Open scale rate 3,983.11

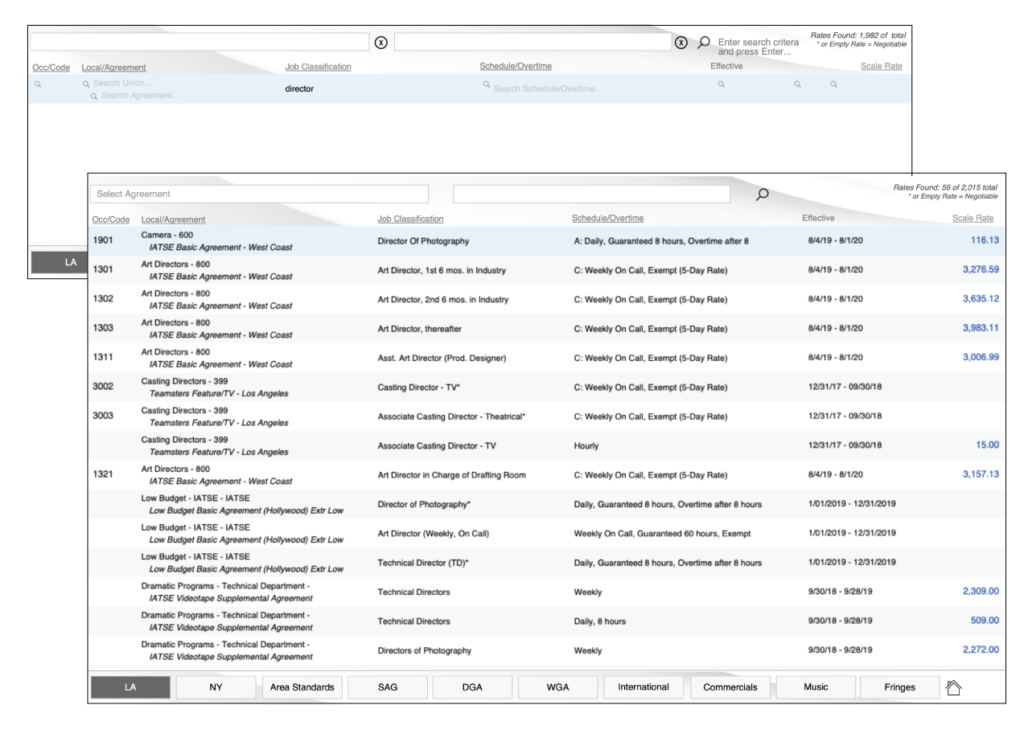(980, 328)
